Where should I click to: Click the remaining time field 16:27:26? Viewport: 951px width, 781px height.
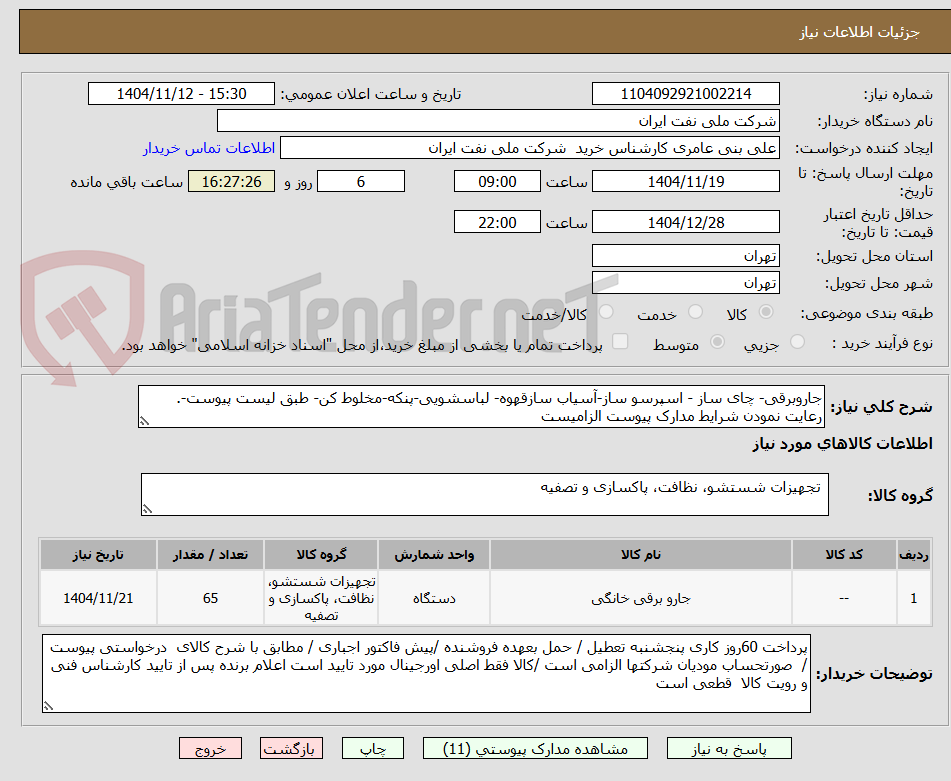coord(231,181)
